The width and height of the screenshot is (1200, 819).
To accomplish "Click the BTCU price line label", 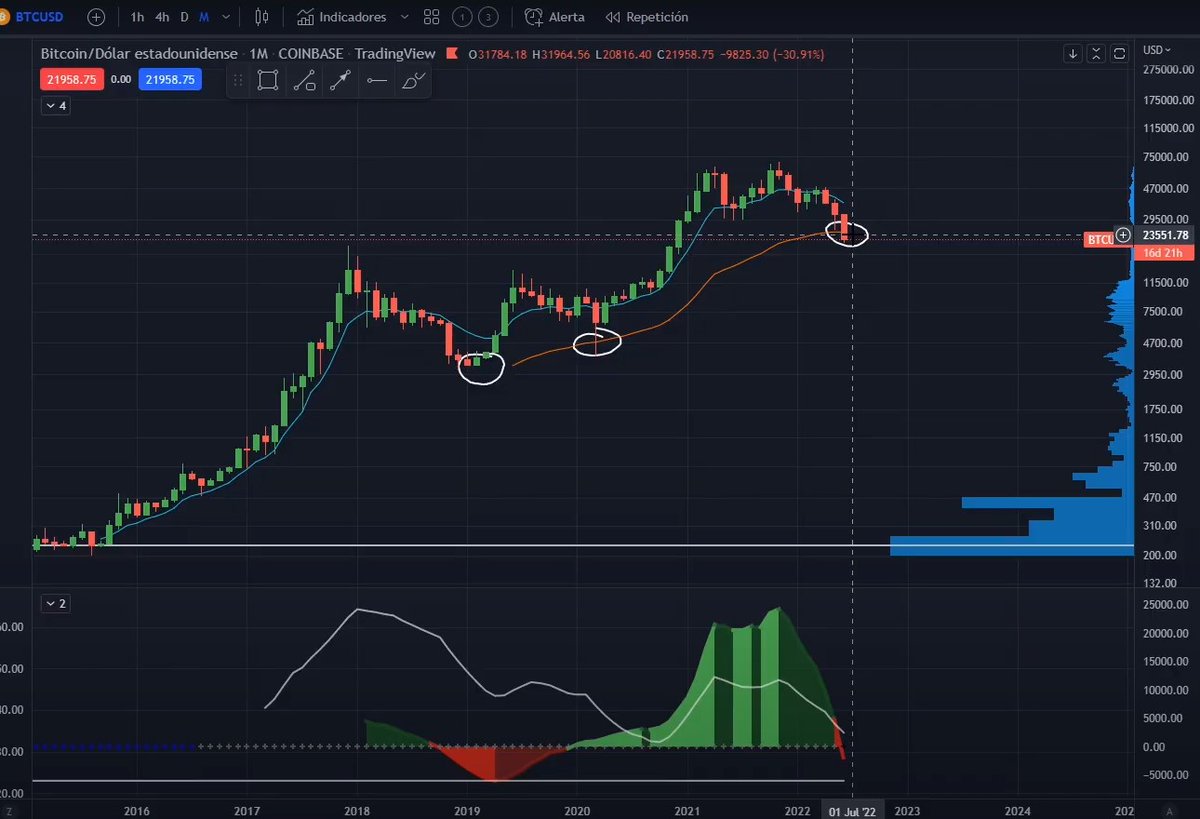I will click(x=1100, y=239).
